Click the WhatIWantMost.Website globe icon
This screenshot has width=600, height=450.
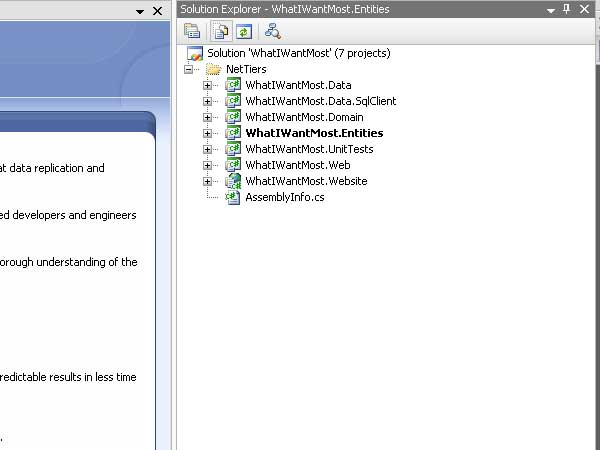pos(233,181)
